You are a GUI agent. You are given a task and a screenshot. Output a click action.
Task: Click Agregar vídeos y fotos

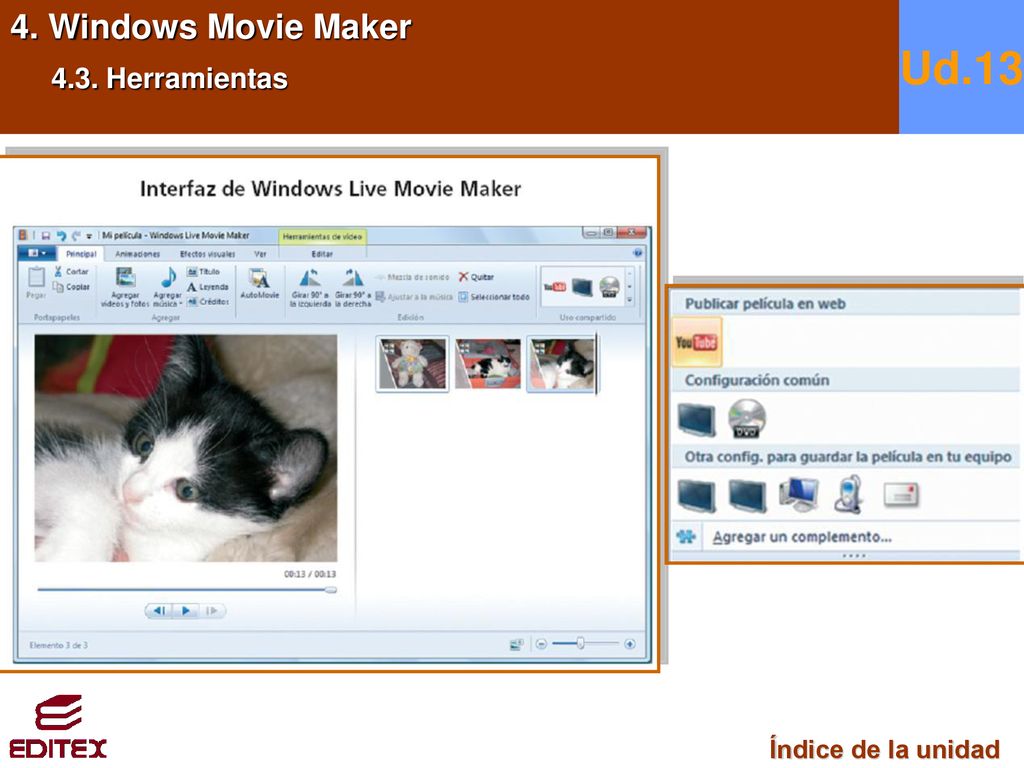click(x=125, y=287)
